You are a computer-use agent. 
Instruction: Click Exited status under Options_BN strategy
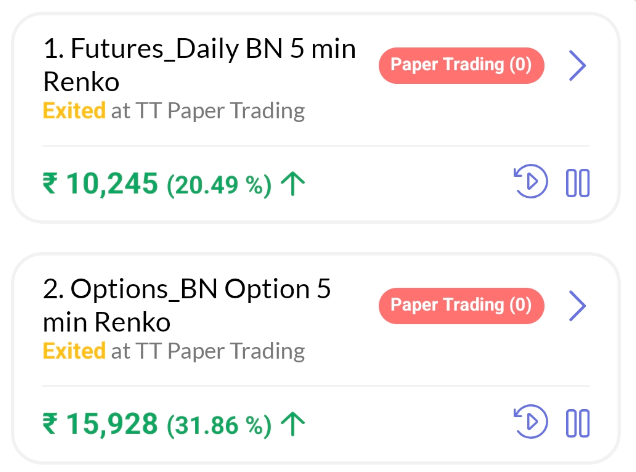(74, 351)
